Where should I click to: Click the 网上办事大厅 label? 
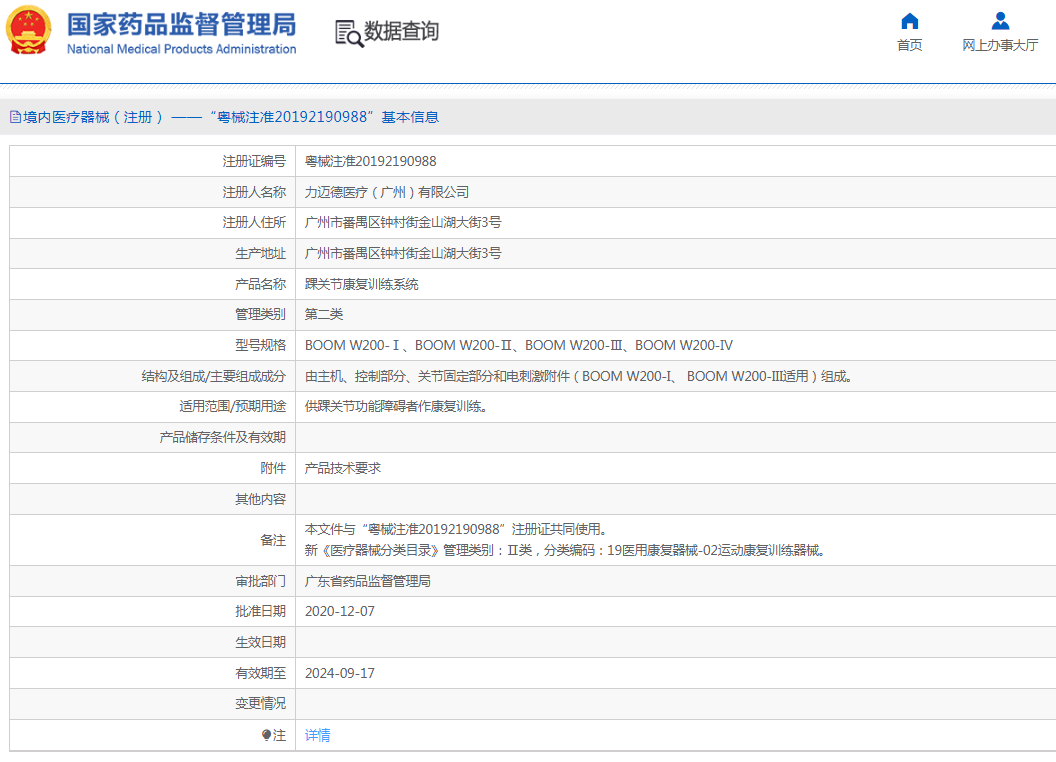(1000, 45)
